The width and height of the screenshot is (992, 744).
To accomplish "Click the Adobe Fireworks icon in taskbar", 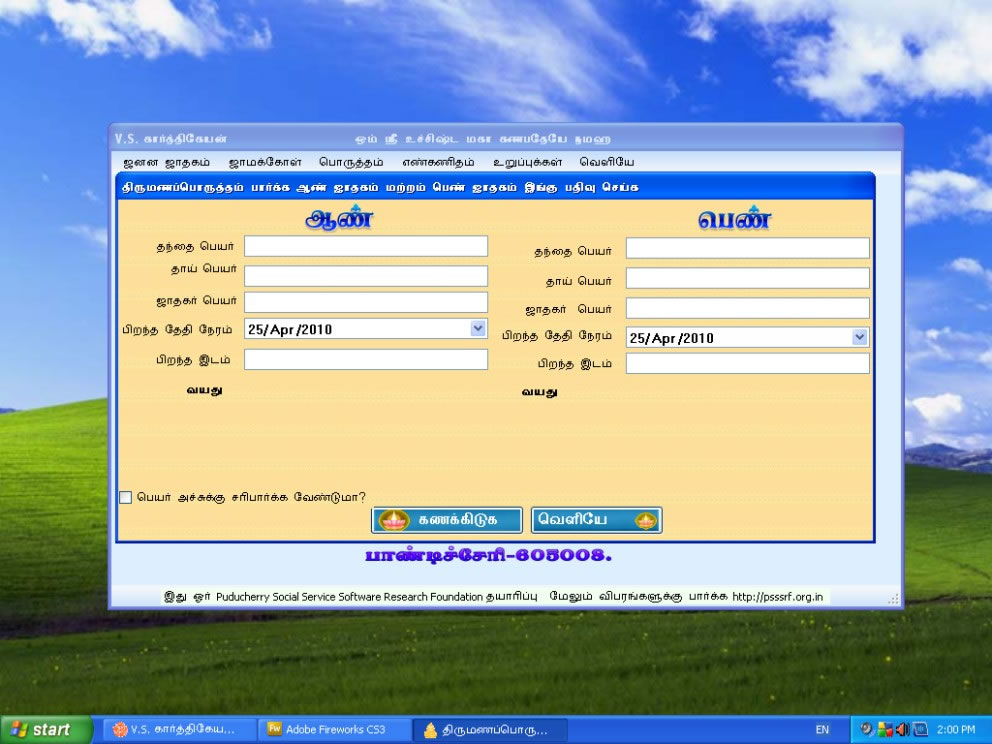I will click(x=275, y=729).
